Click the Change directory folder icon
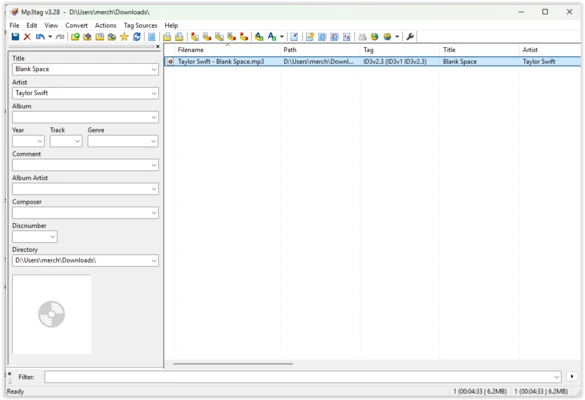 point(75,37)
